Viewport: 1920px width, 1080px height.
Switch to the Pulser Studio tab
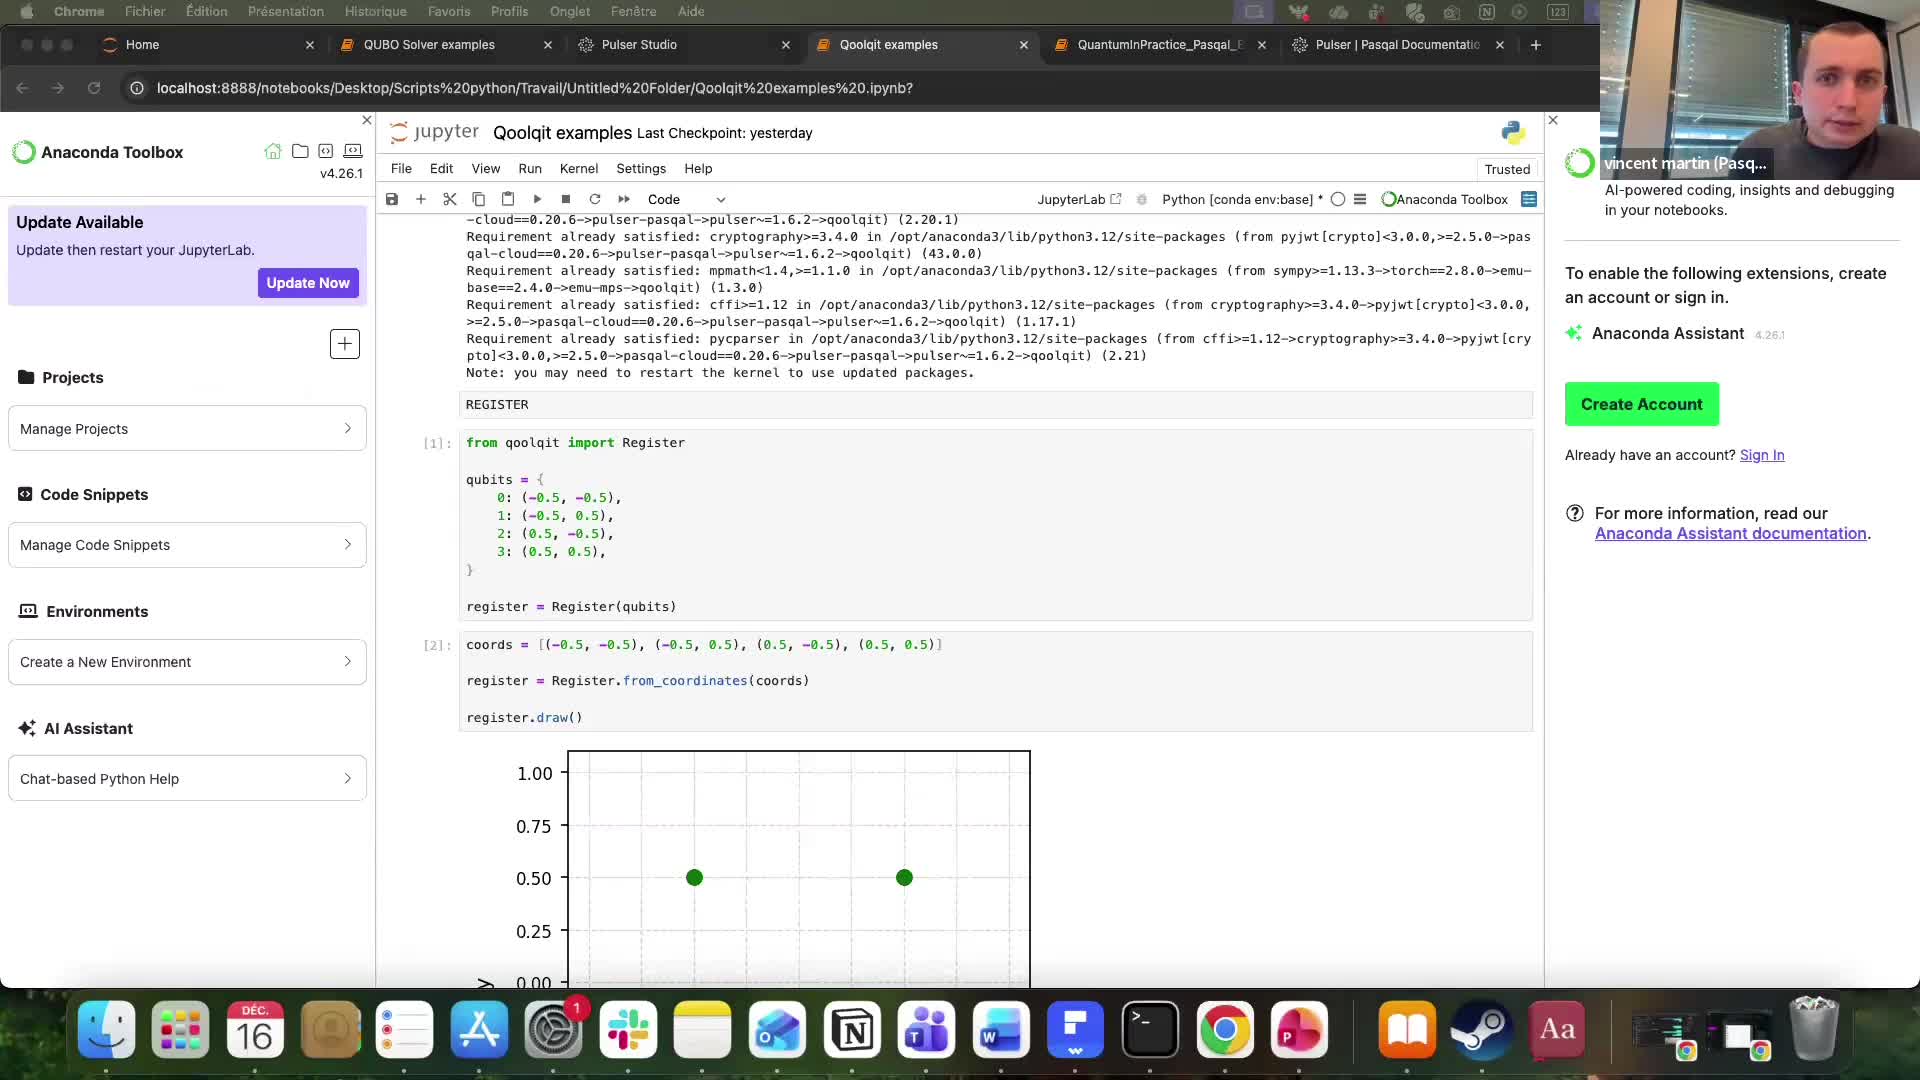click(x=640, y=45)
